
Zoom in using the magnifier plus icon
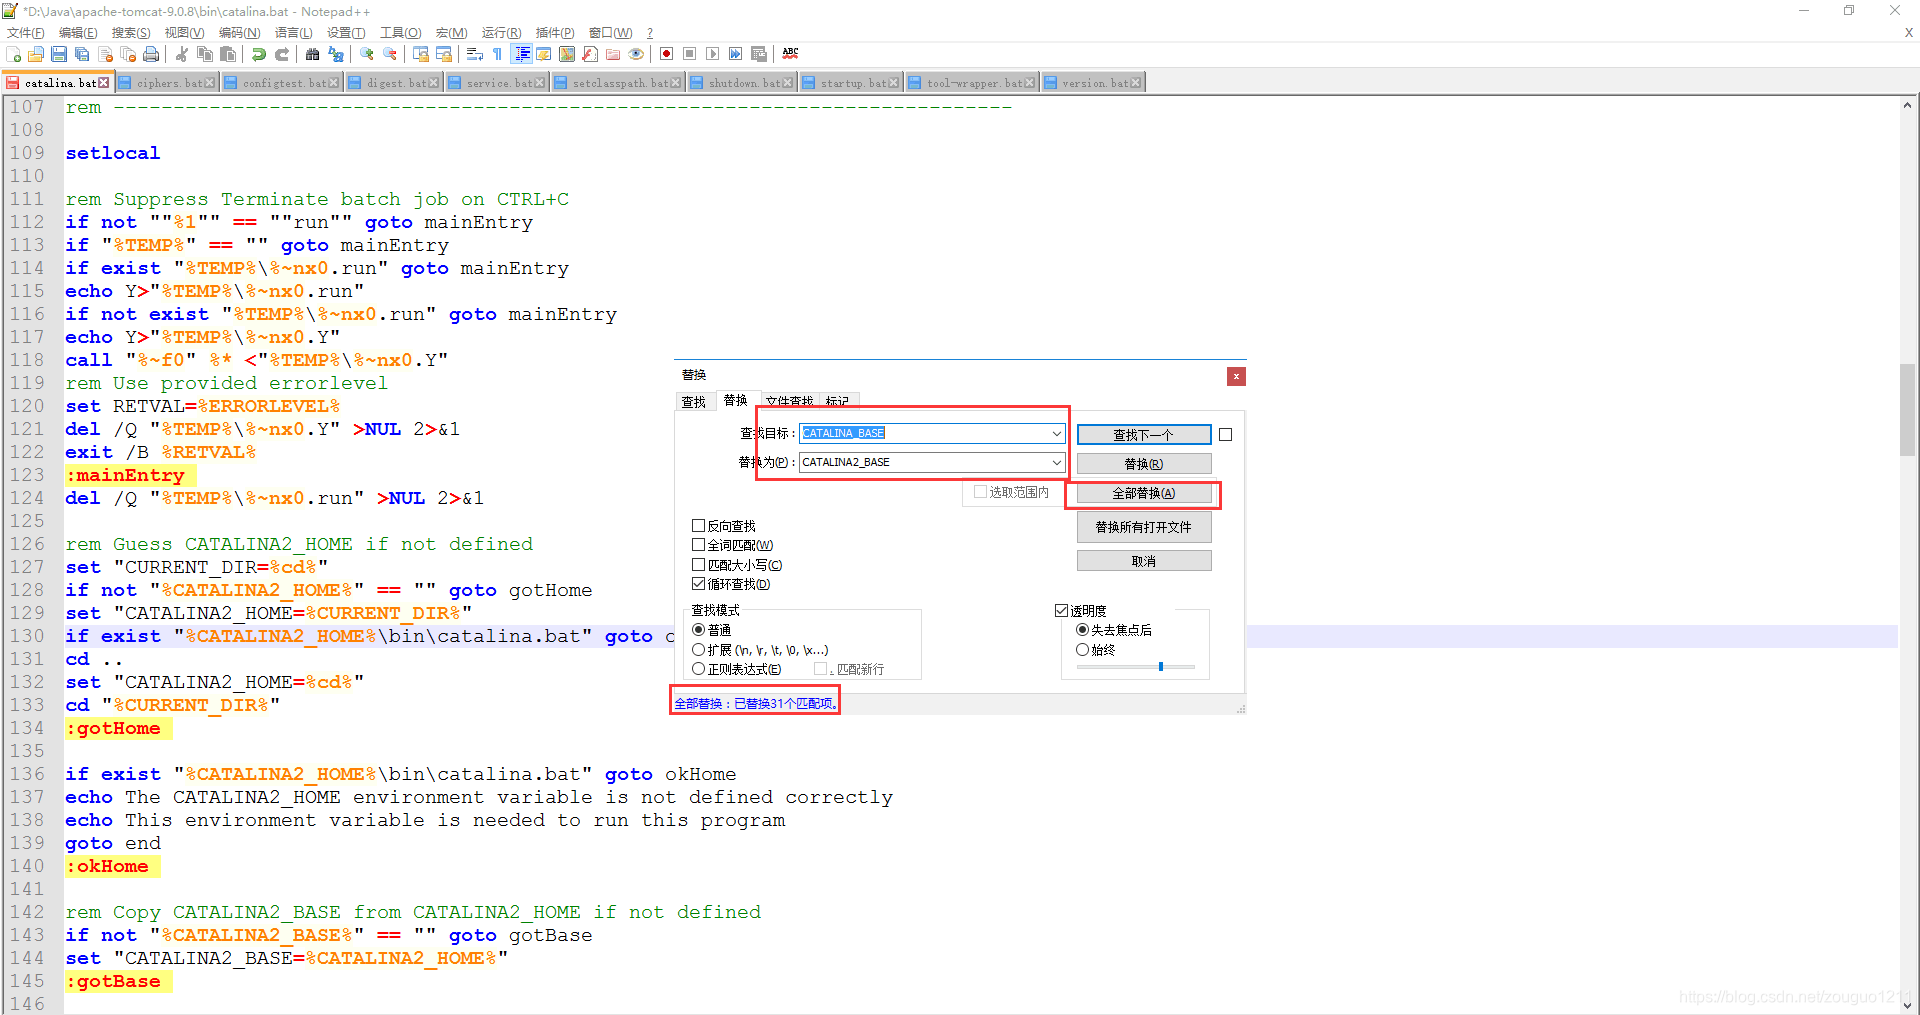coord(367,54)
